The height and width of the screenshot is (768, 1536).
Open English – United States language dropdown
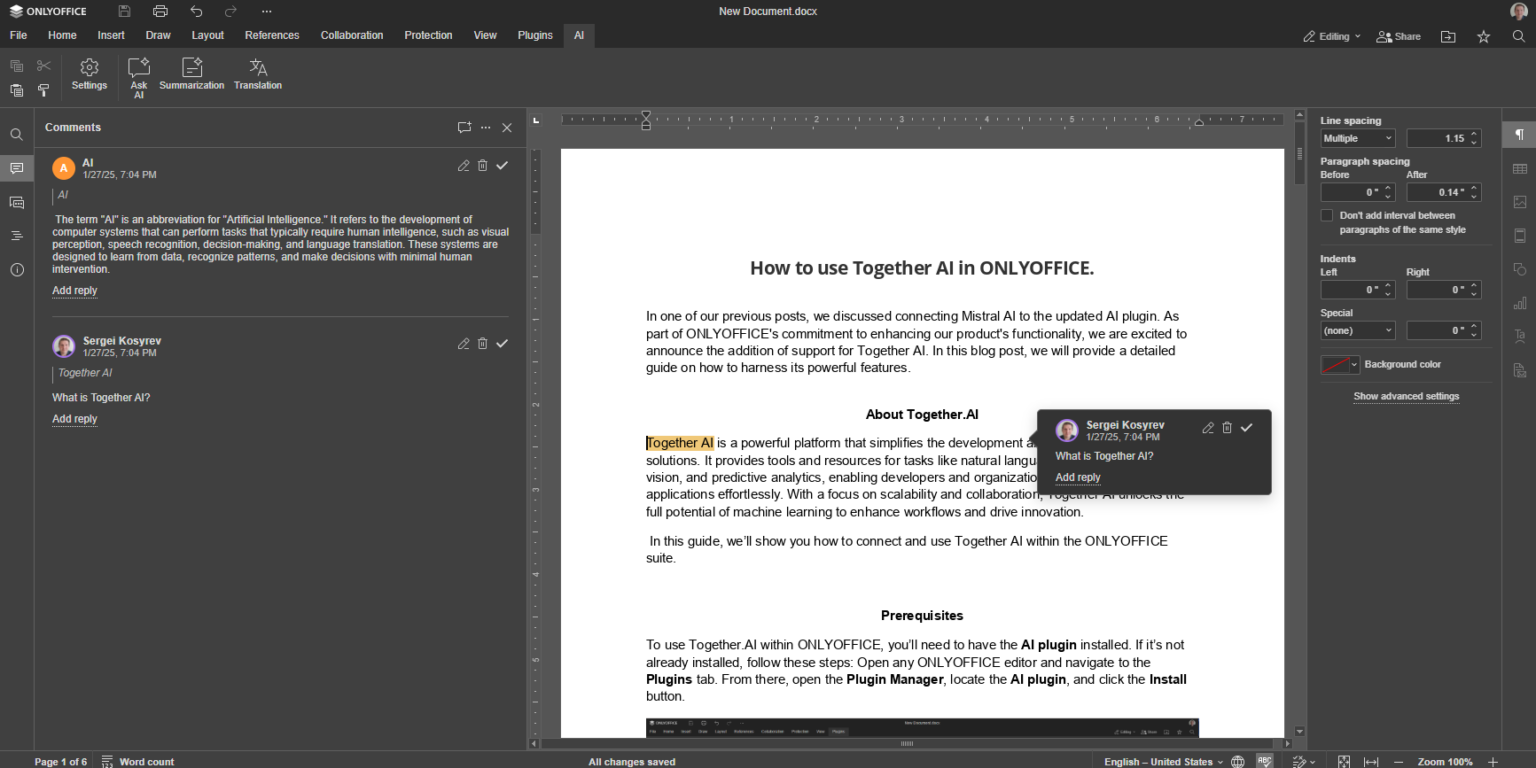tap(1164, 761)
